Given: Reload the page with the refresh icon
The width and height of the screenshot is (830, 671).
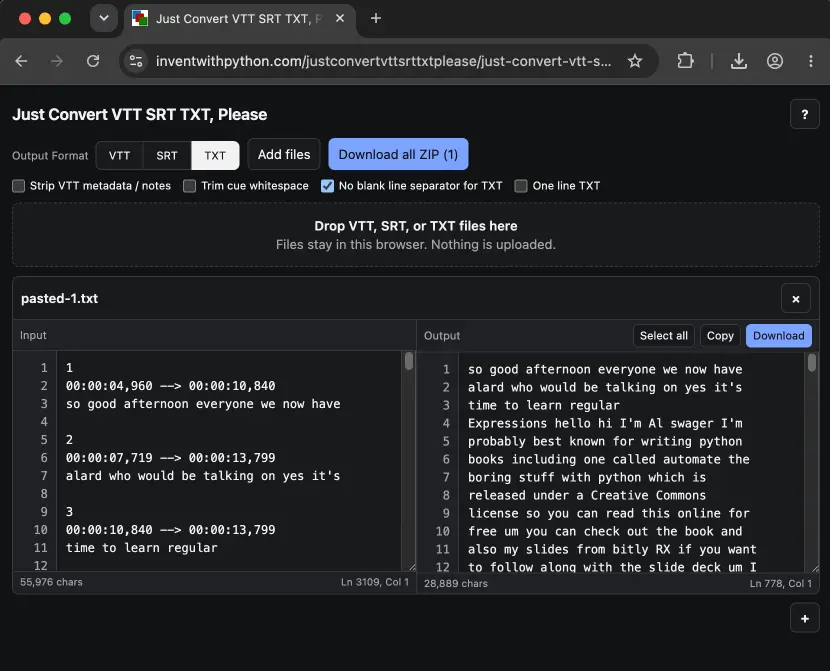Looking at the screenshot, I should pyautogui.click(x=93, y=61).
